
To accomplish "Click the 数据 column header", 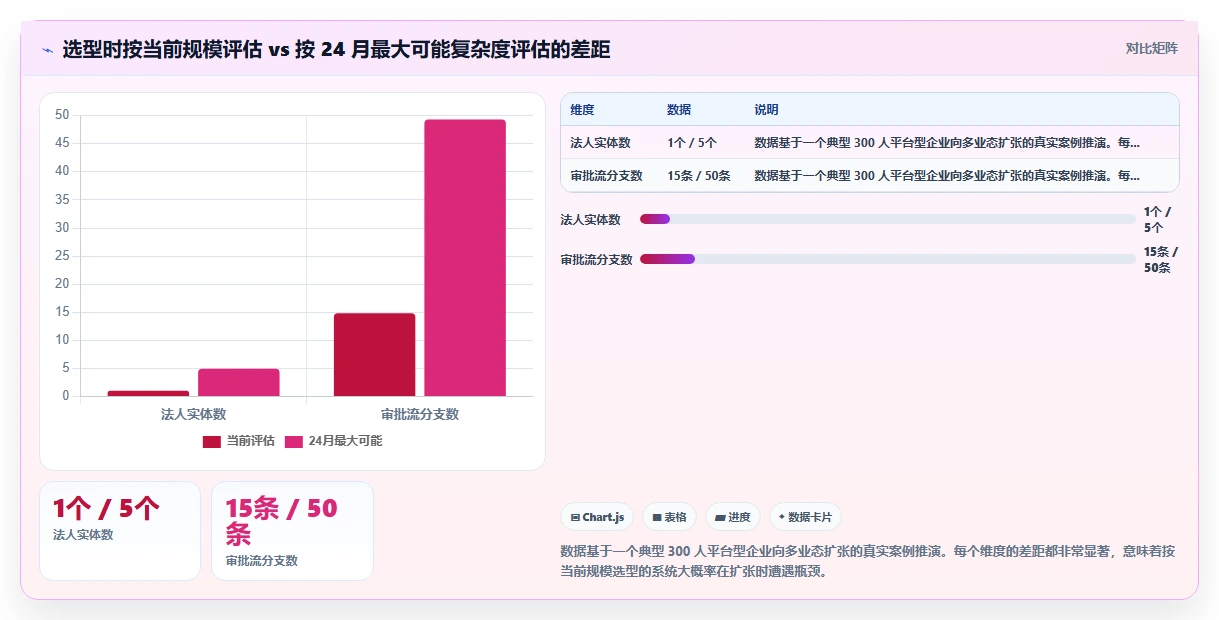I will pyautogui.click(x=679, y=110).
